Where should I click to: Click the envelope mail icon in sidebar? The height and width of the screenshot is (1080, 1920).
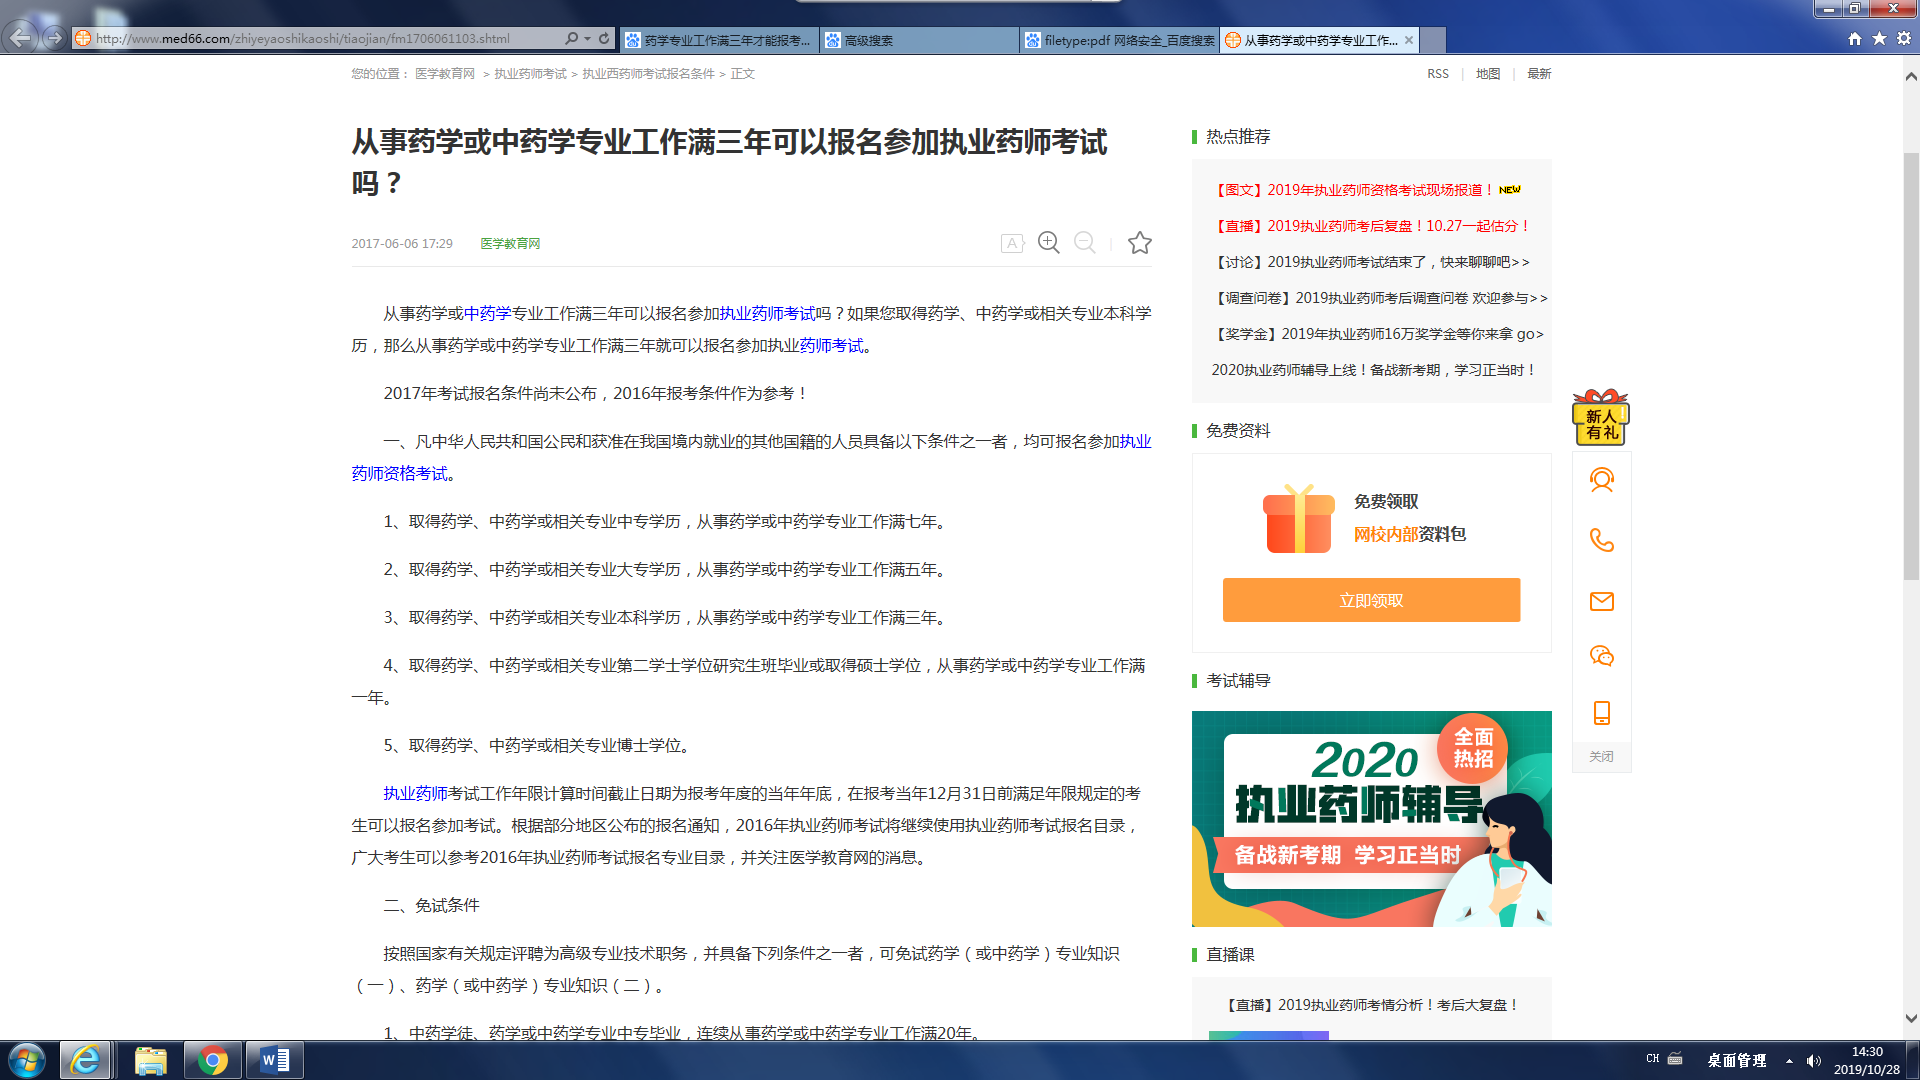[1601, 601]
